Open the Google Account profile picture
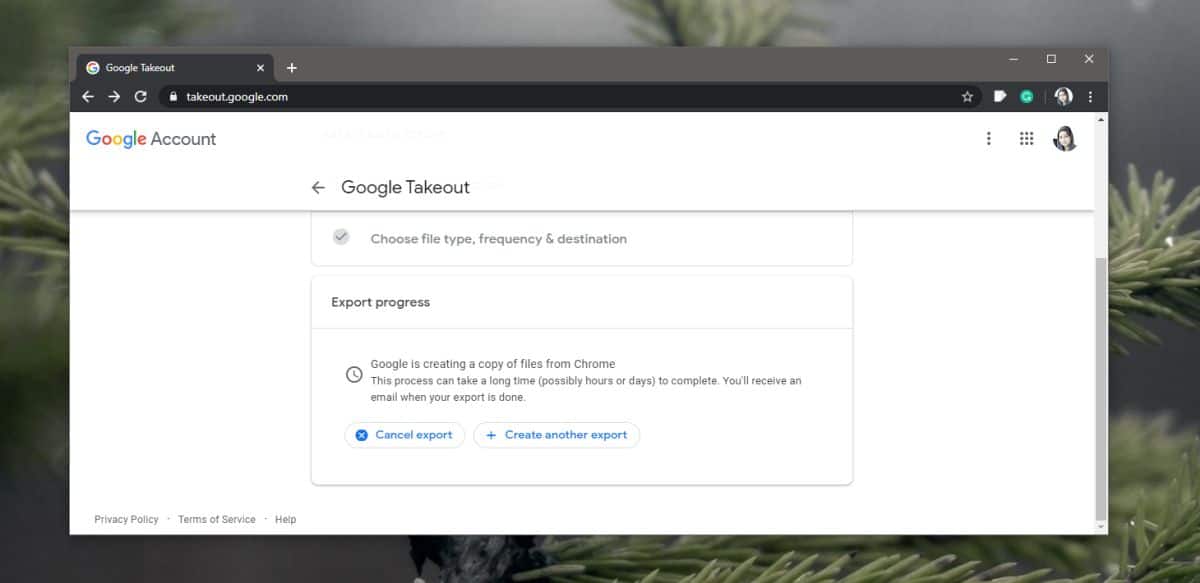 click(x=1065, y=139)
